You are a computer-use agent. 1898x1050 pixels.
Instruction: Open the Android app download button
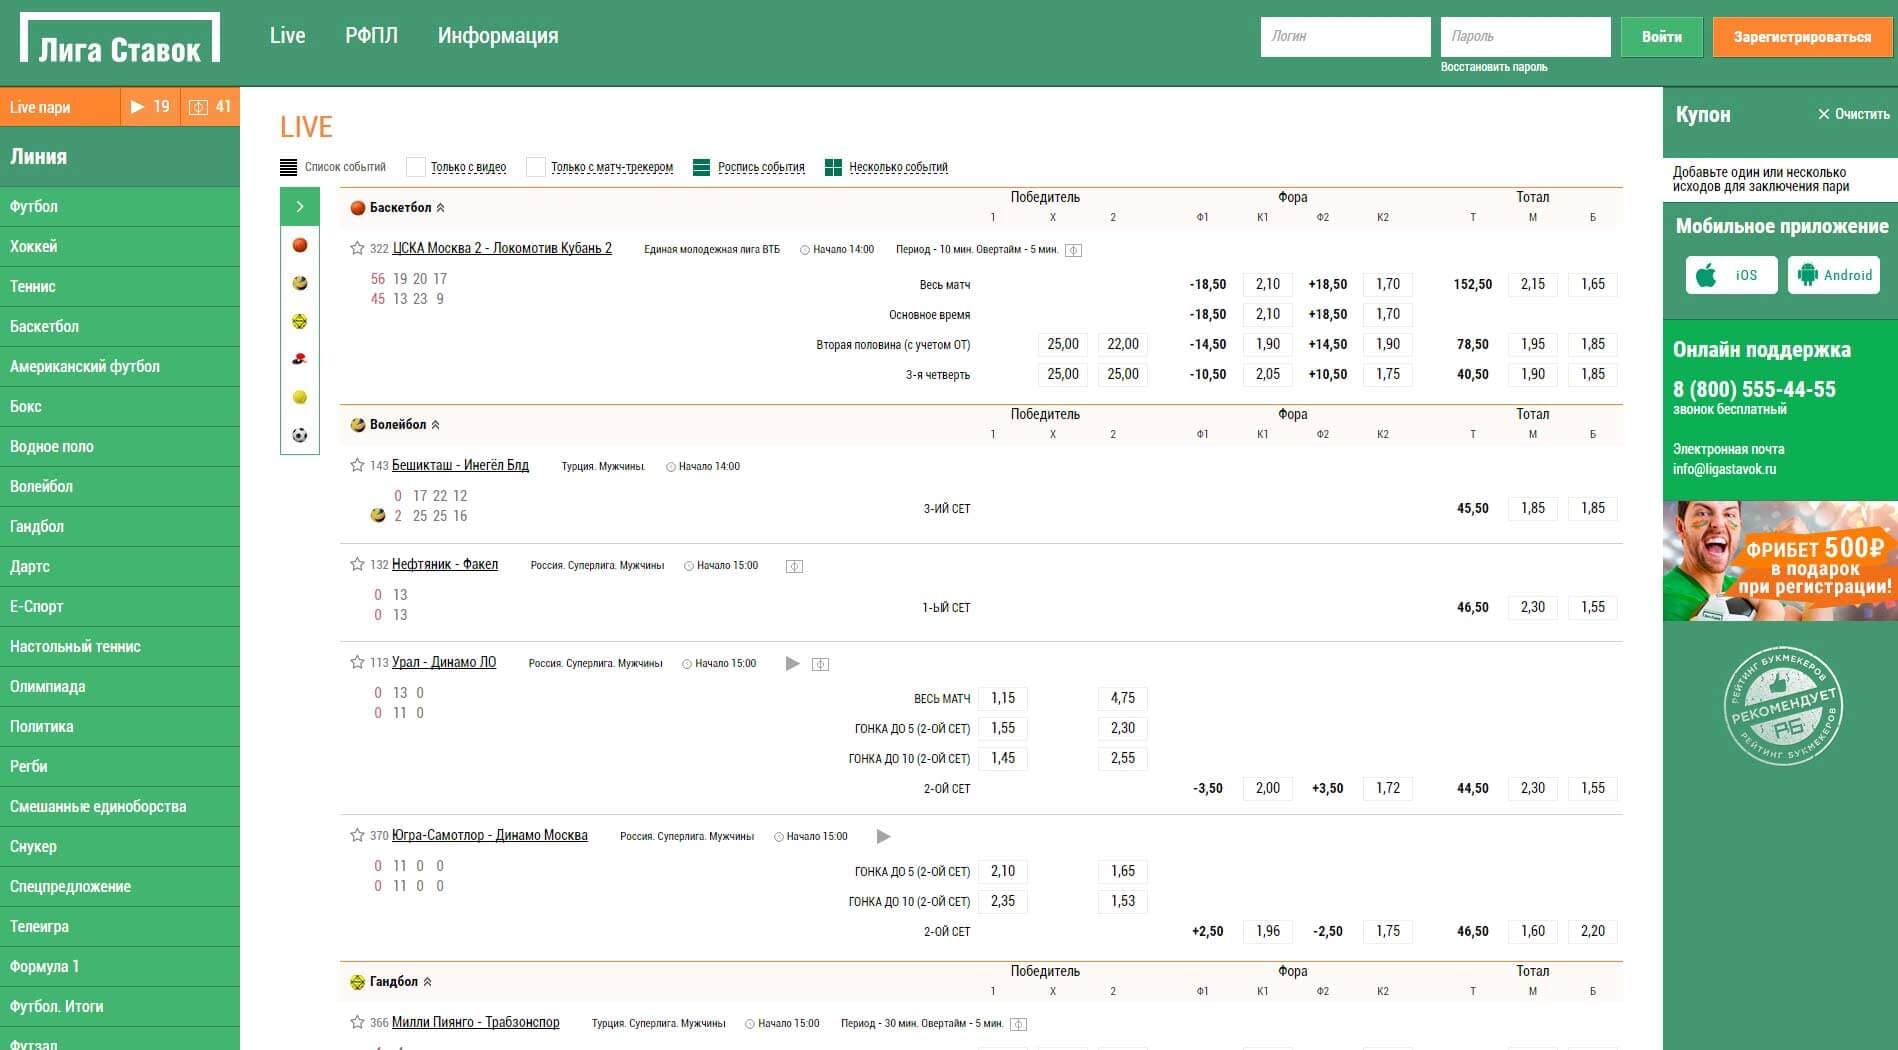click(x=1834, y=275)
